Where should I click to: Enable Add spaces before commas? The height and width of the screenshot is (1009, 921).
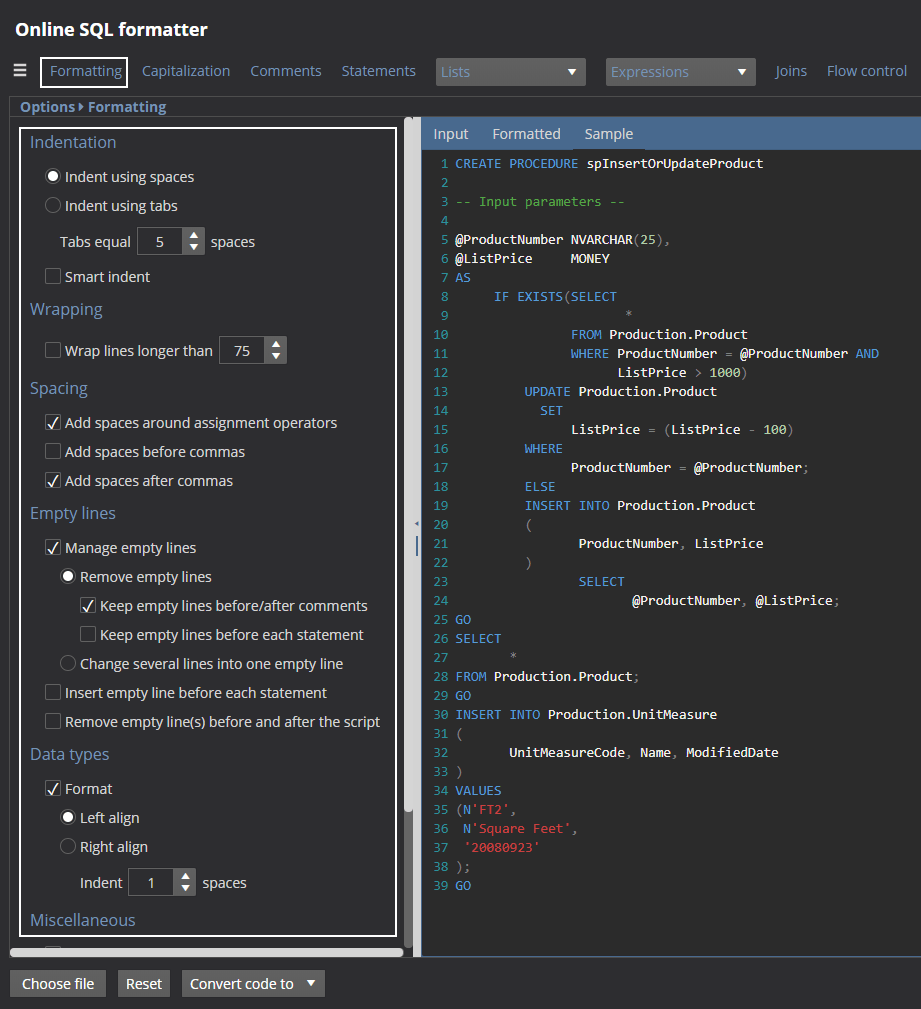point(53,451)
